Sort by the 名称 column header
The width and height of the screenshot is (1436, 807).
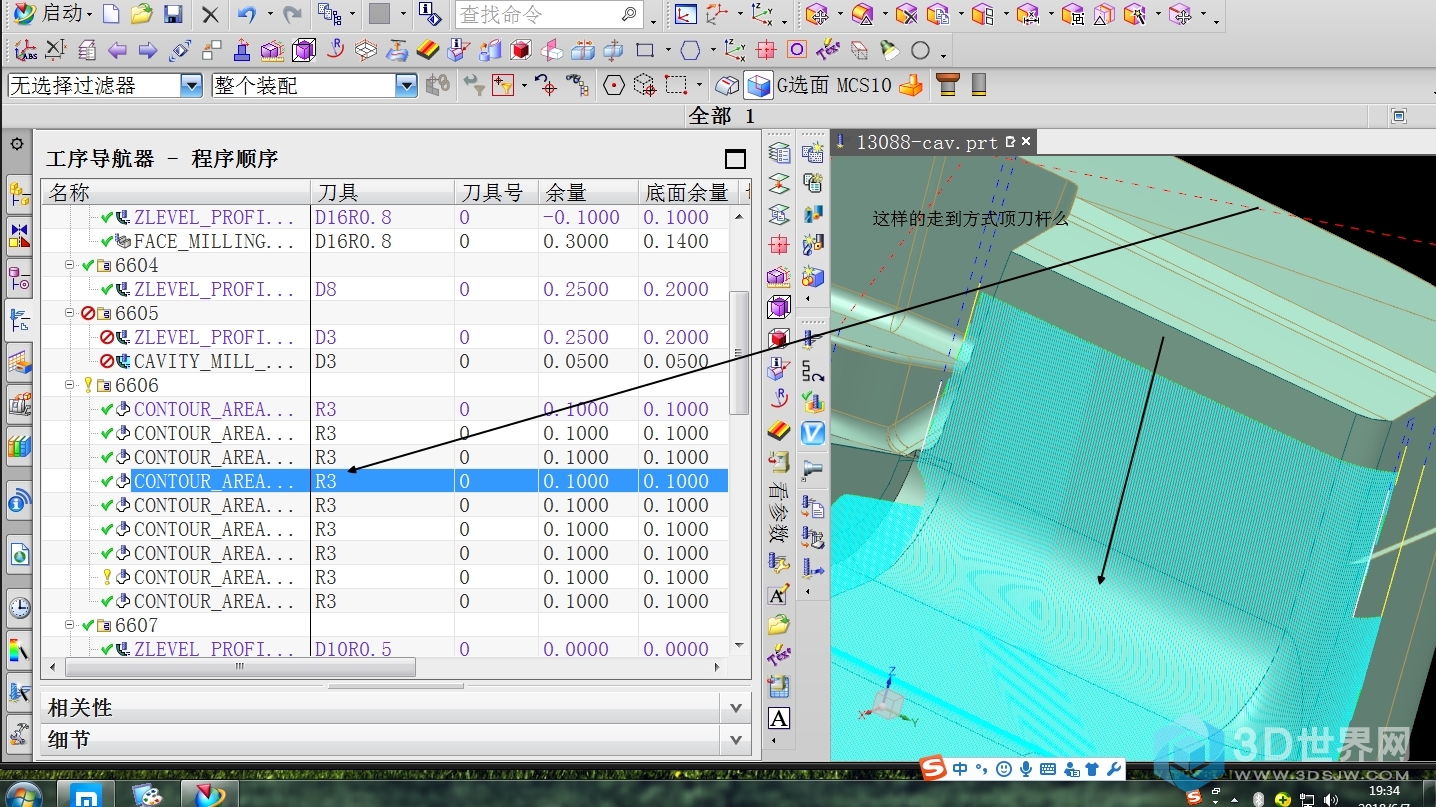tap(175, 192)
